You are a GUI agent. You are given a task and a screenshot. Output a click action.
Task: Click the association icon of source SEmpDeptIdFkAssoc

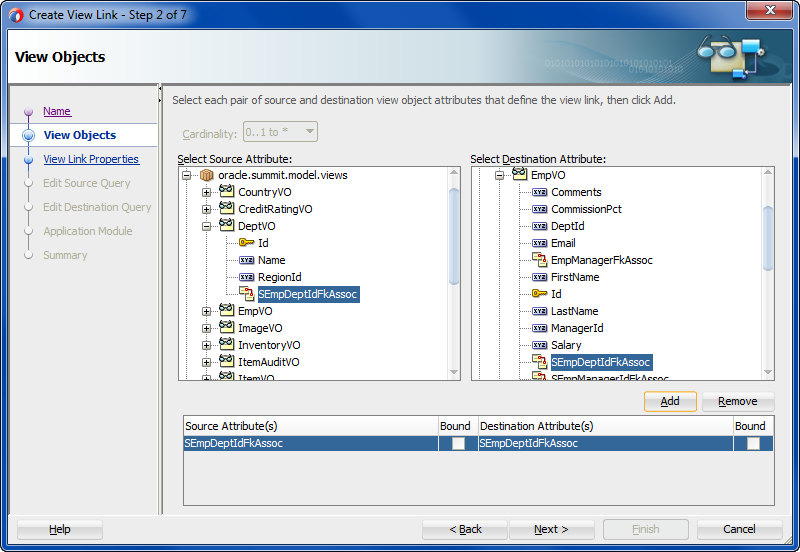[x=246, y=293]
